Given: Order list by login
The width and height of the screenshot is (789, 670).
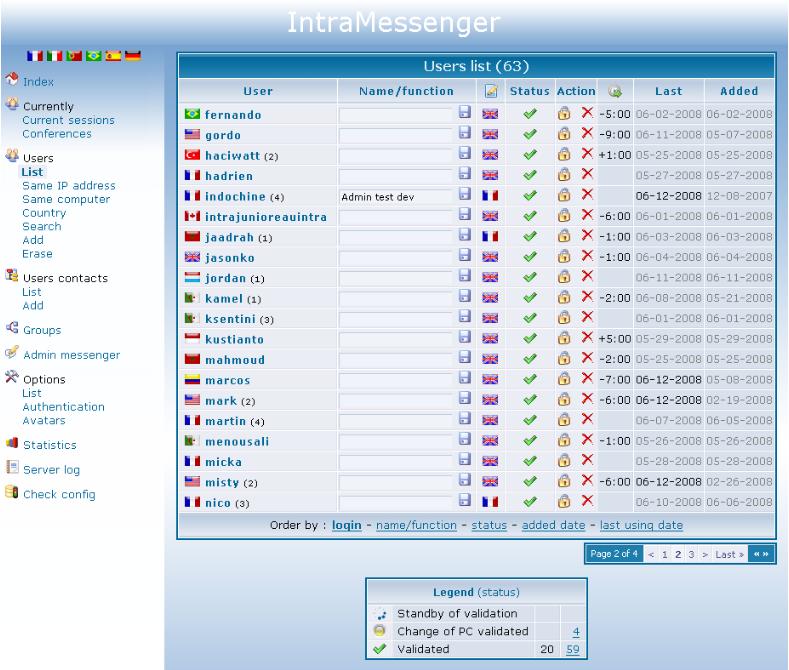Looking at the screenshot, I should tap(347, 525).
